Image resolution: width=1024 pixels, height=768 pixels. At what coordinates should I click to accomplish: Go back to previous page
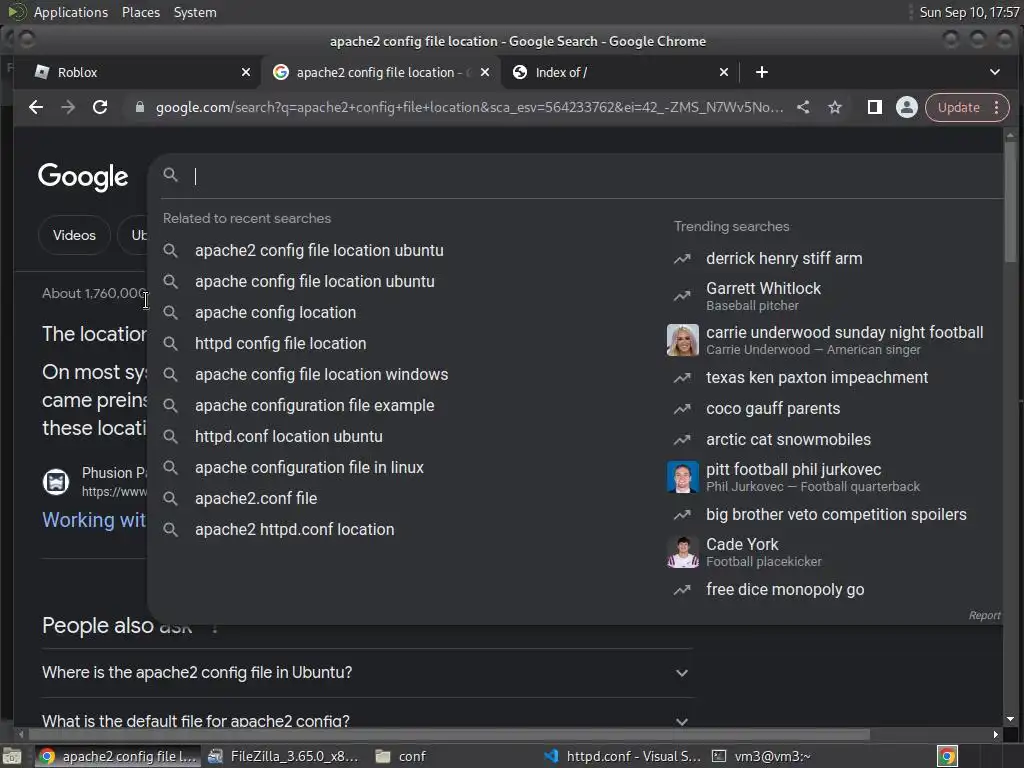36,107
